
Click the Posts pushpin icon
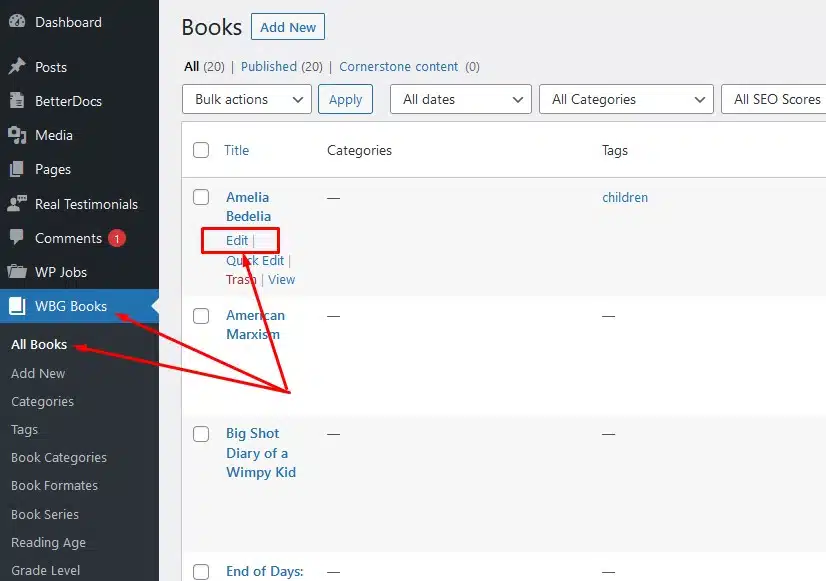[x=17, y=66]
